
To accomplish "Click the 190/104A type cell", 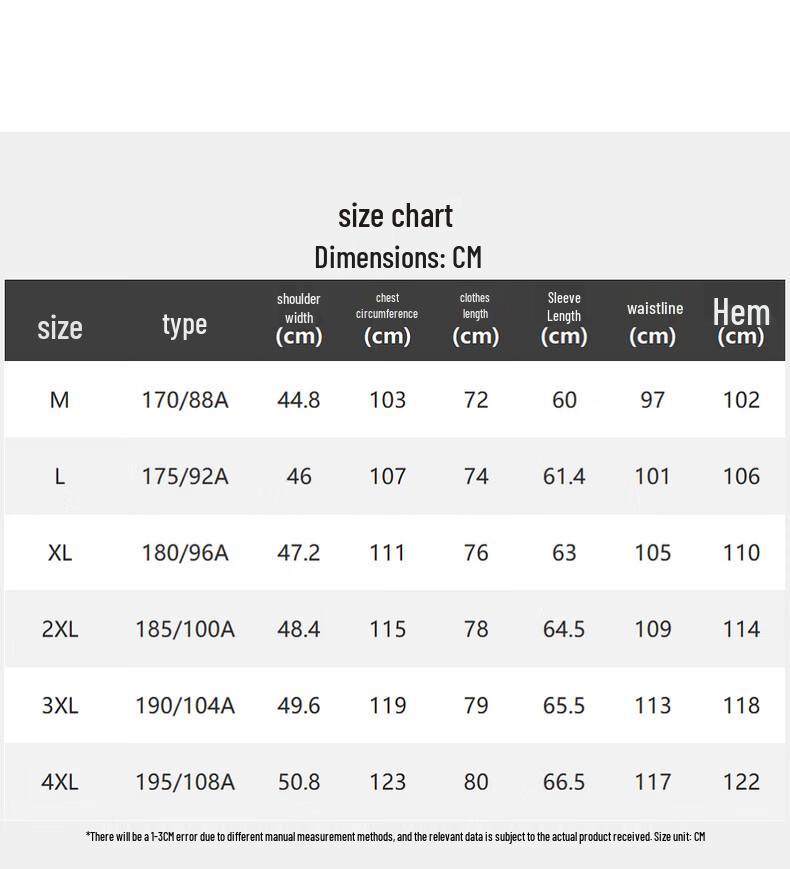I will (185, 706).
